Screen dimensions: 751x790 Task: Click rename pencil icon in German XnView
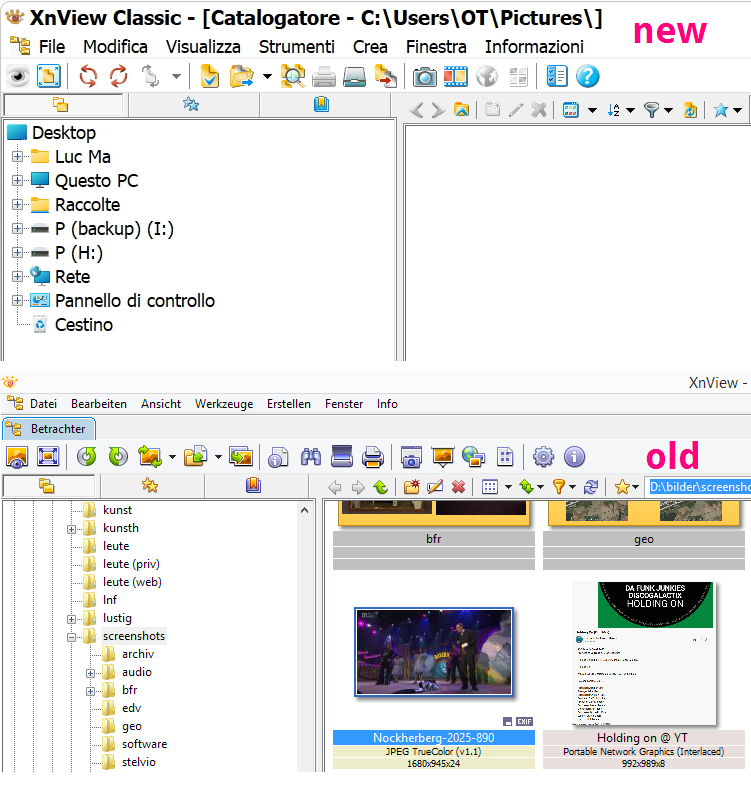[435, 487]
